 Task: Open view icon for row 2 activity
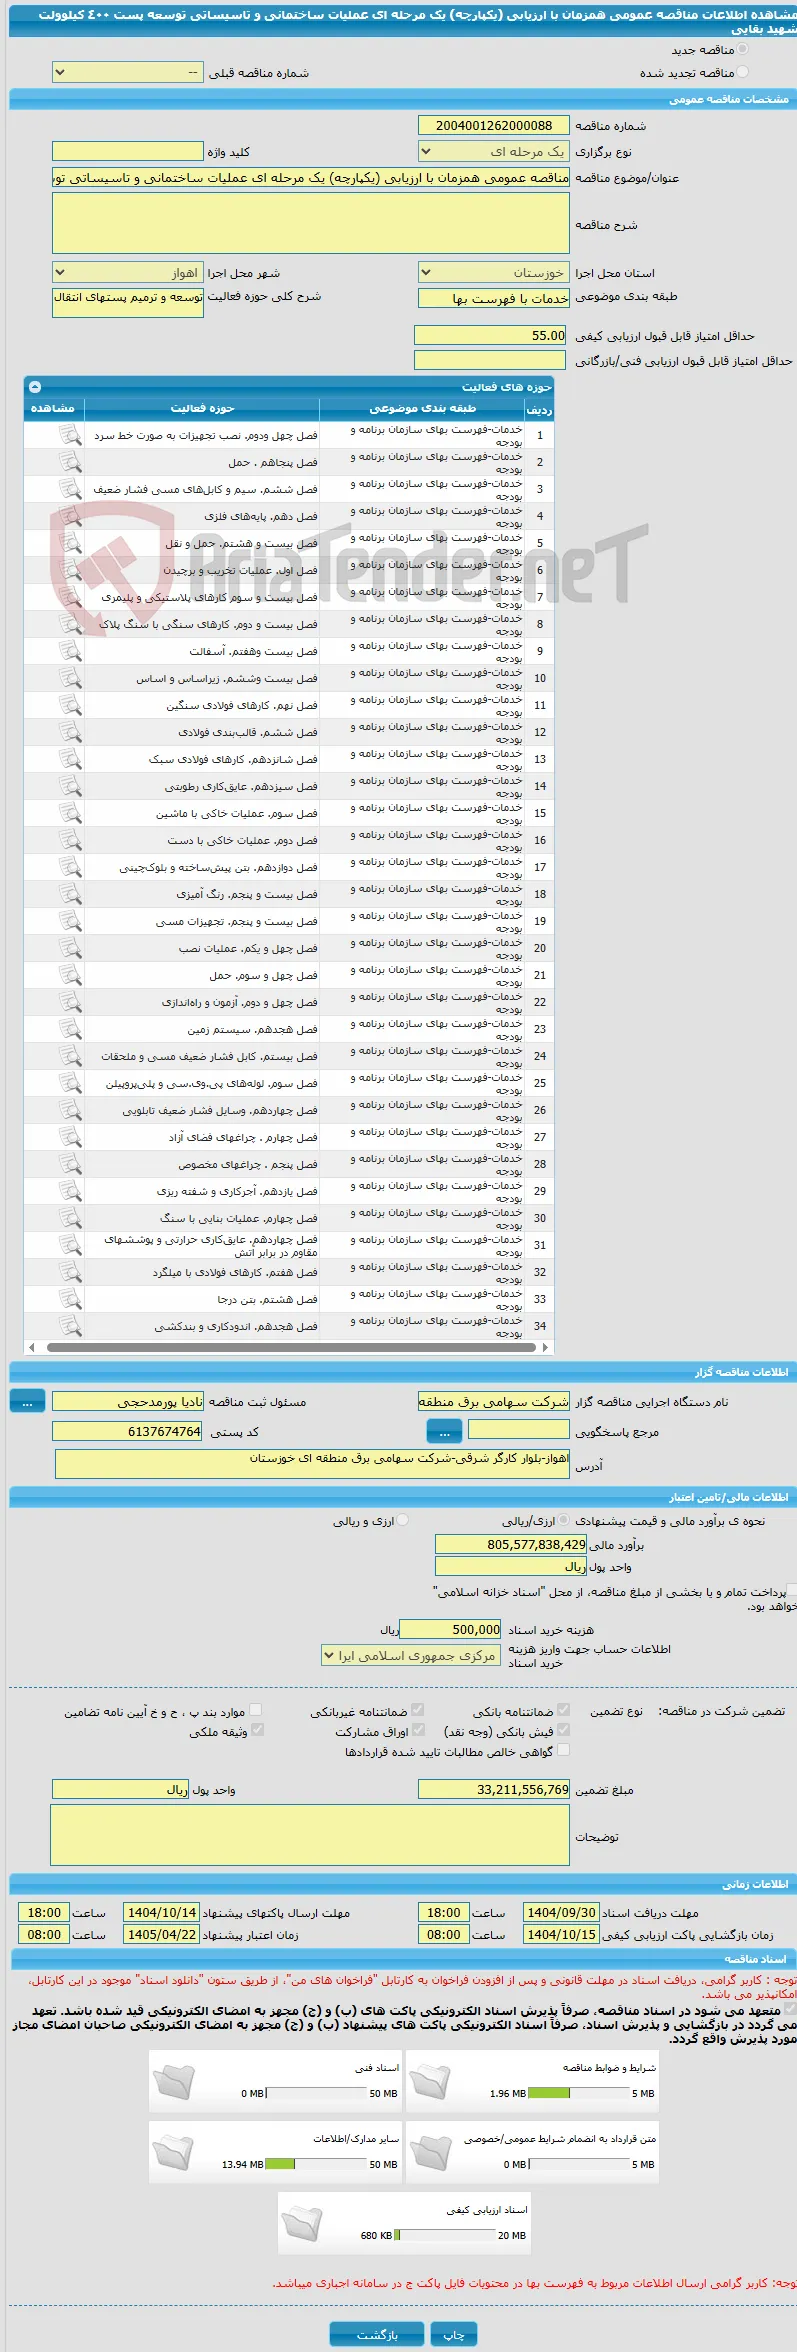point(69,462)
